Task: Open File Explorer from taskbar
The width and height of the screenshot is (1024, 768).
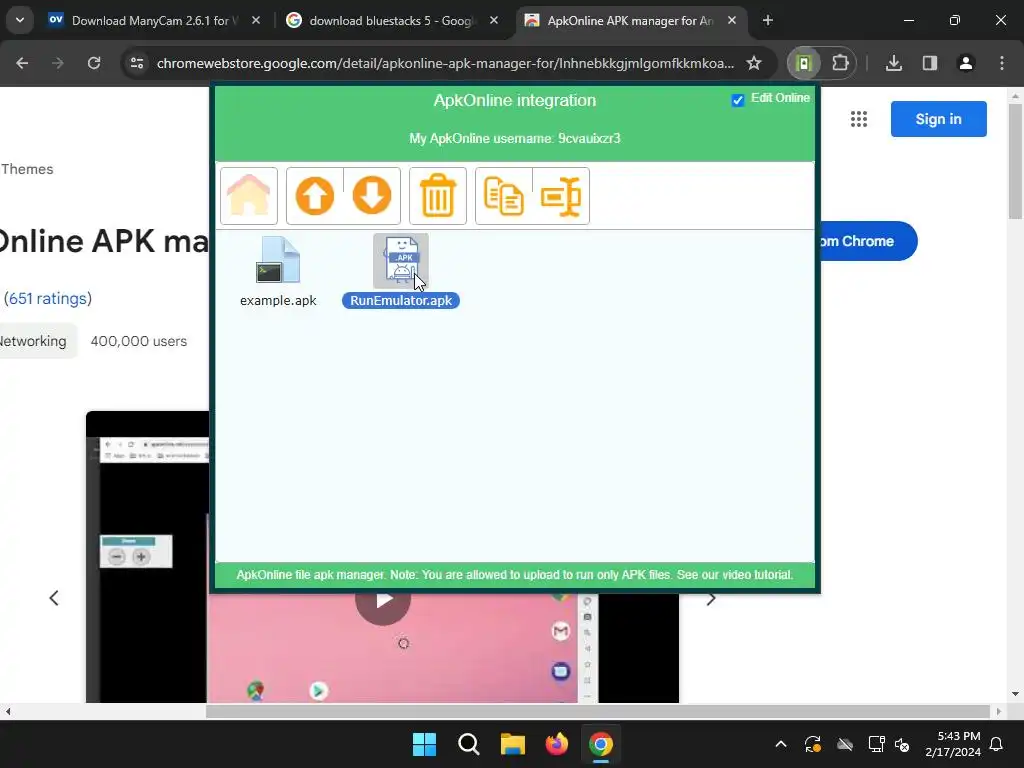Action: coord(513,744)
